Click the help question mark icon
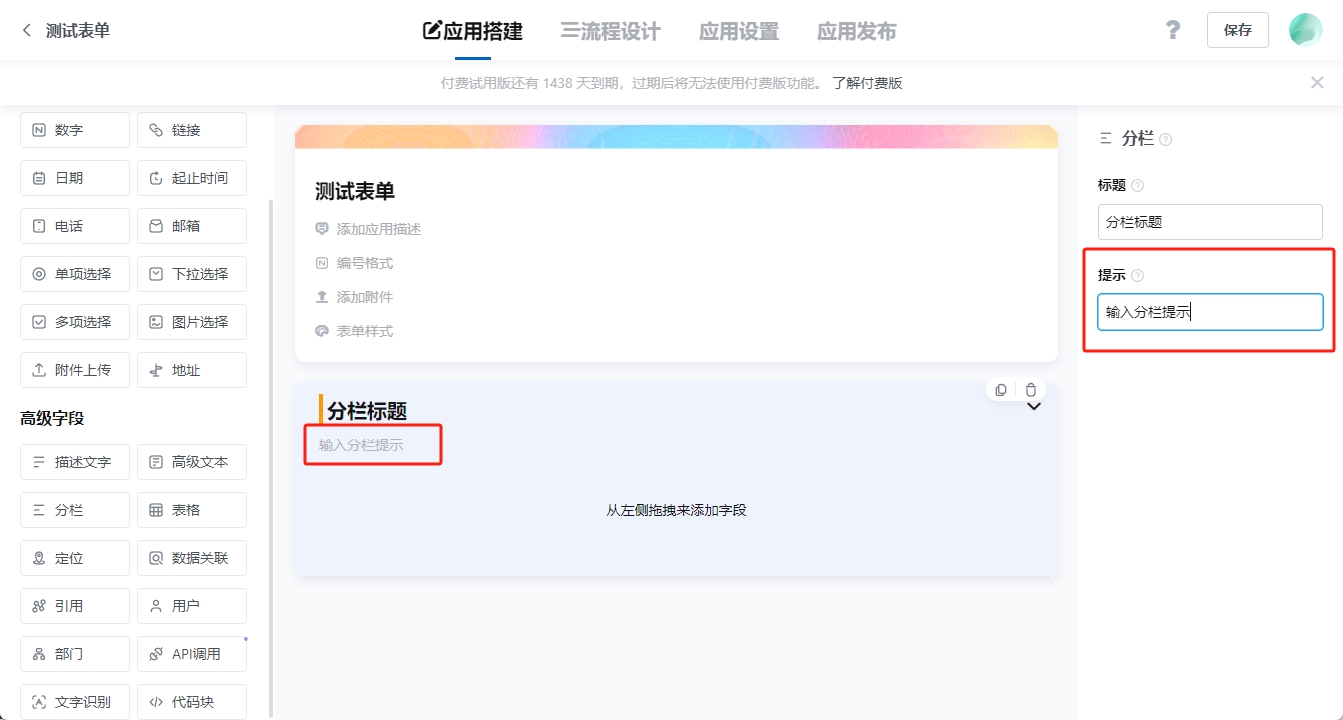 (1173, 30)
